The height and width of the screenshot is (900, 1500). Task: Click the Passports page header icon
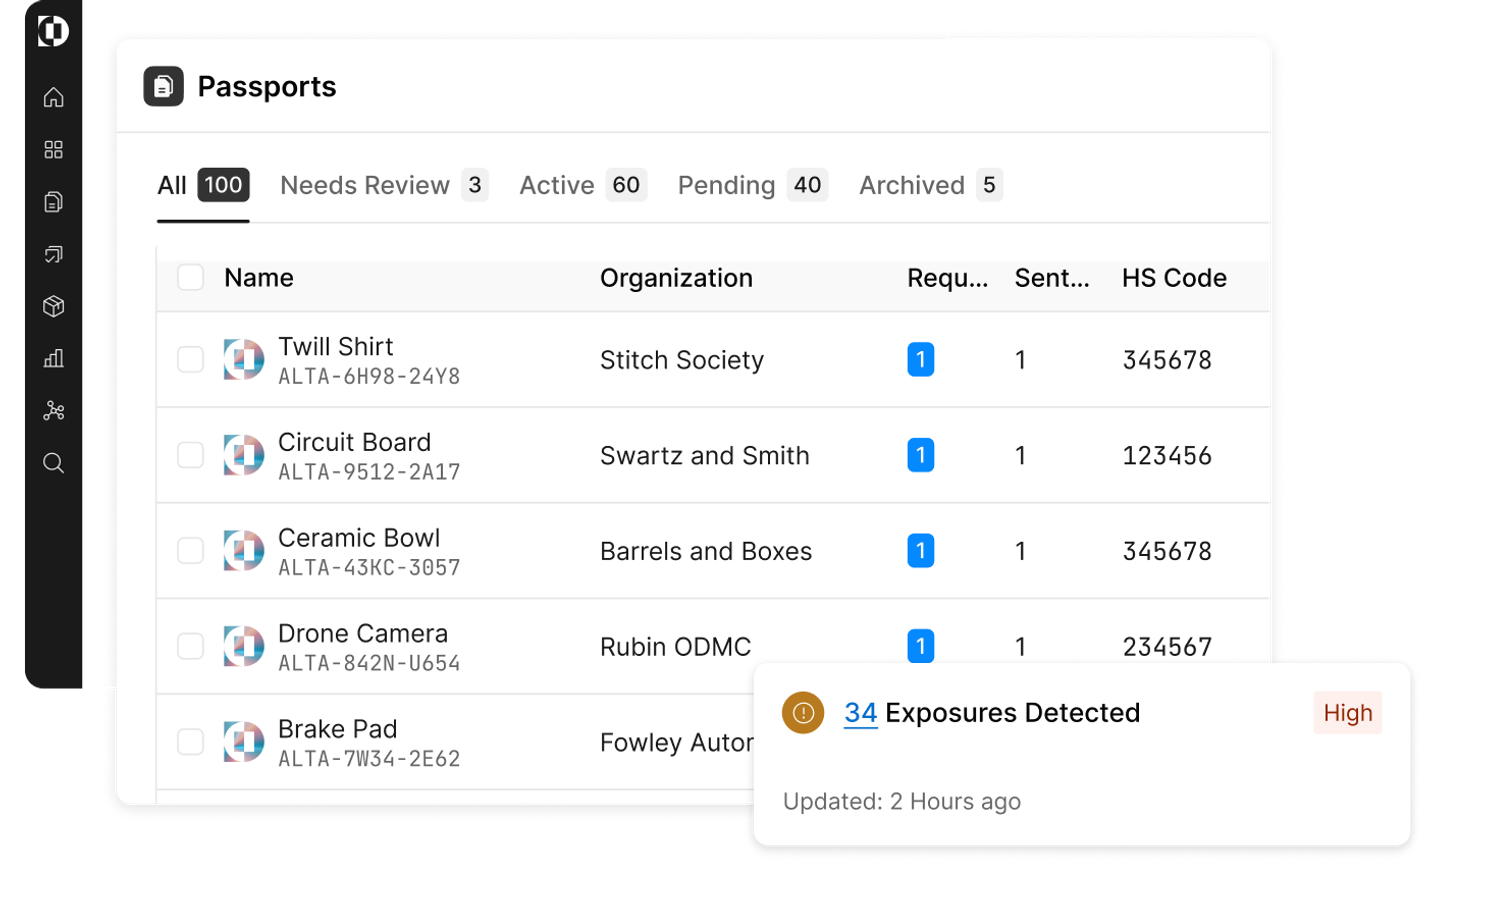pyautogui.click(x=163, y=86)
